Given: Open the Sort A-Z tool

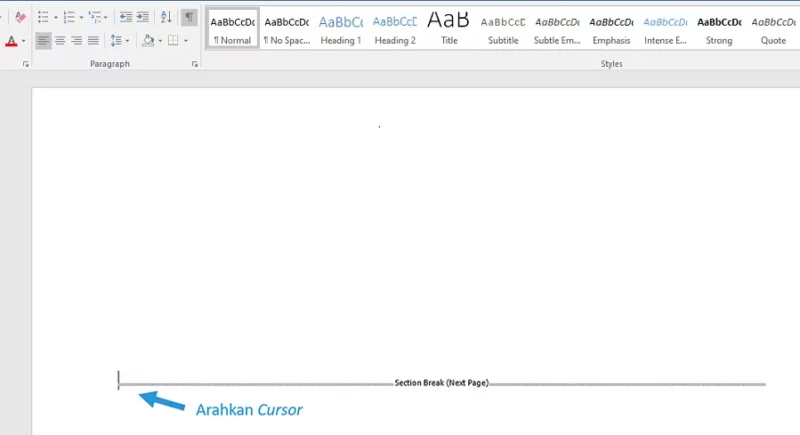Looking at the screenshot, I should point(166,17).
